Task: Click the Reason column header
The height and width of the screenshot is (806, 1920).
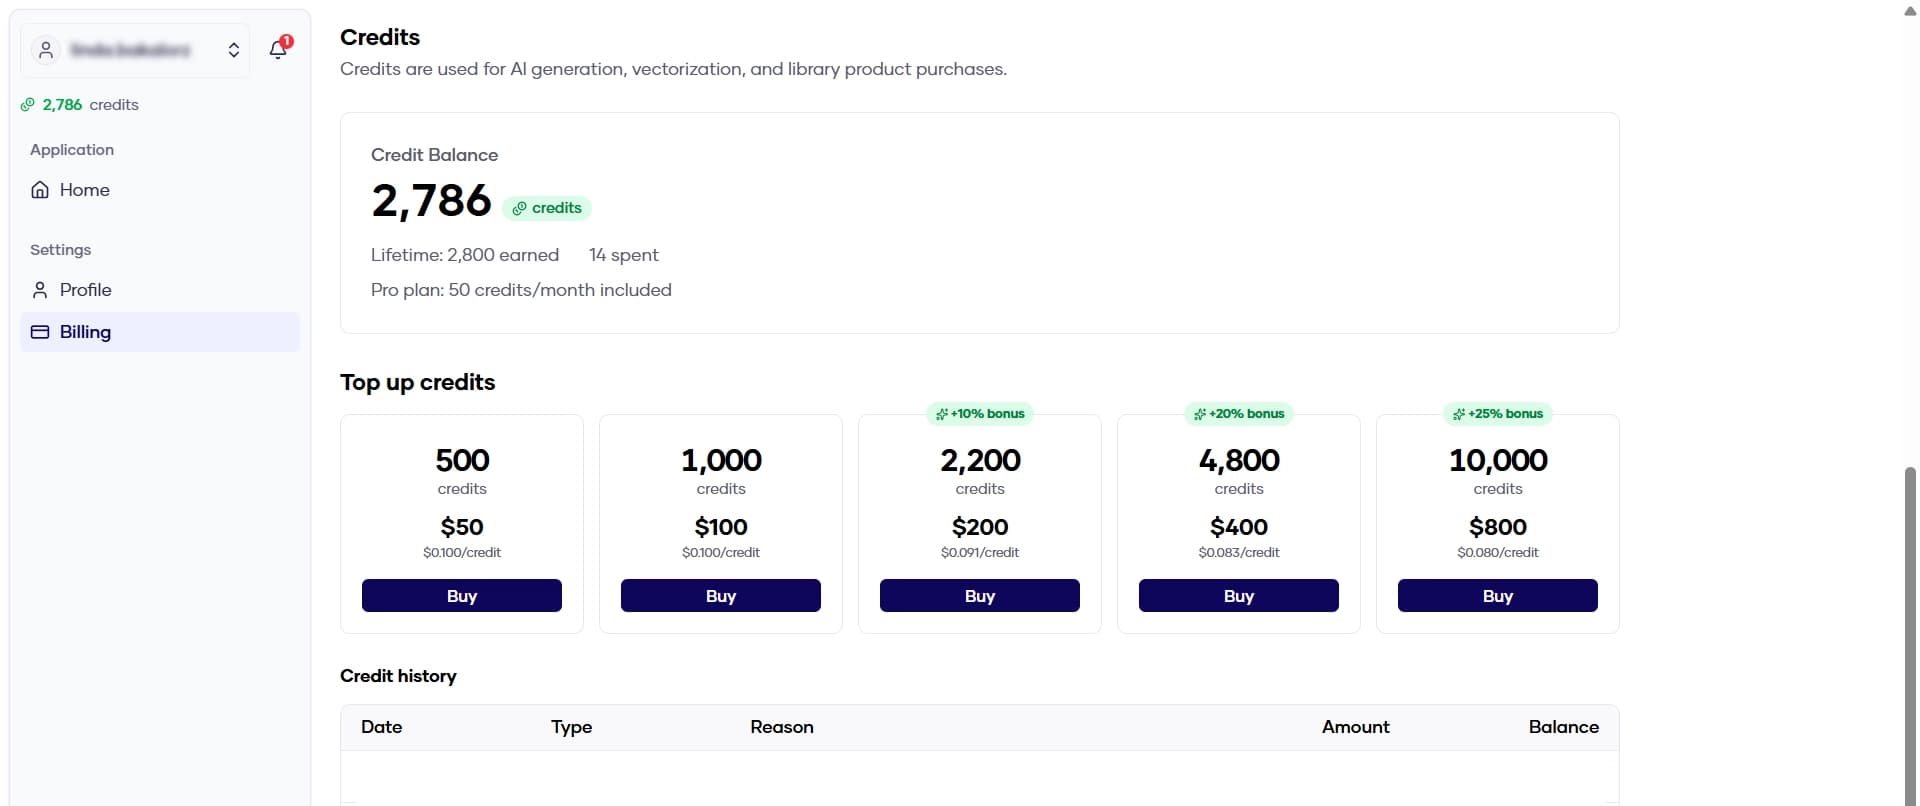Action: pyautogui.click(x=782, y=727)
